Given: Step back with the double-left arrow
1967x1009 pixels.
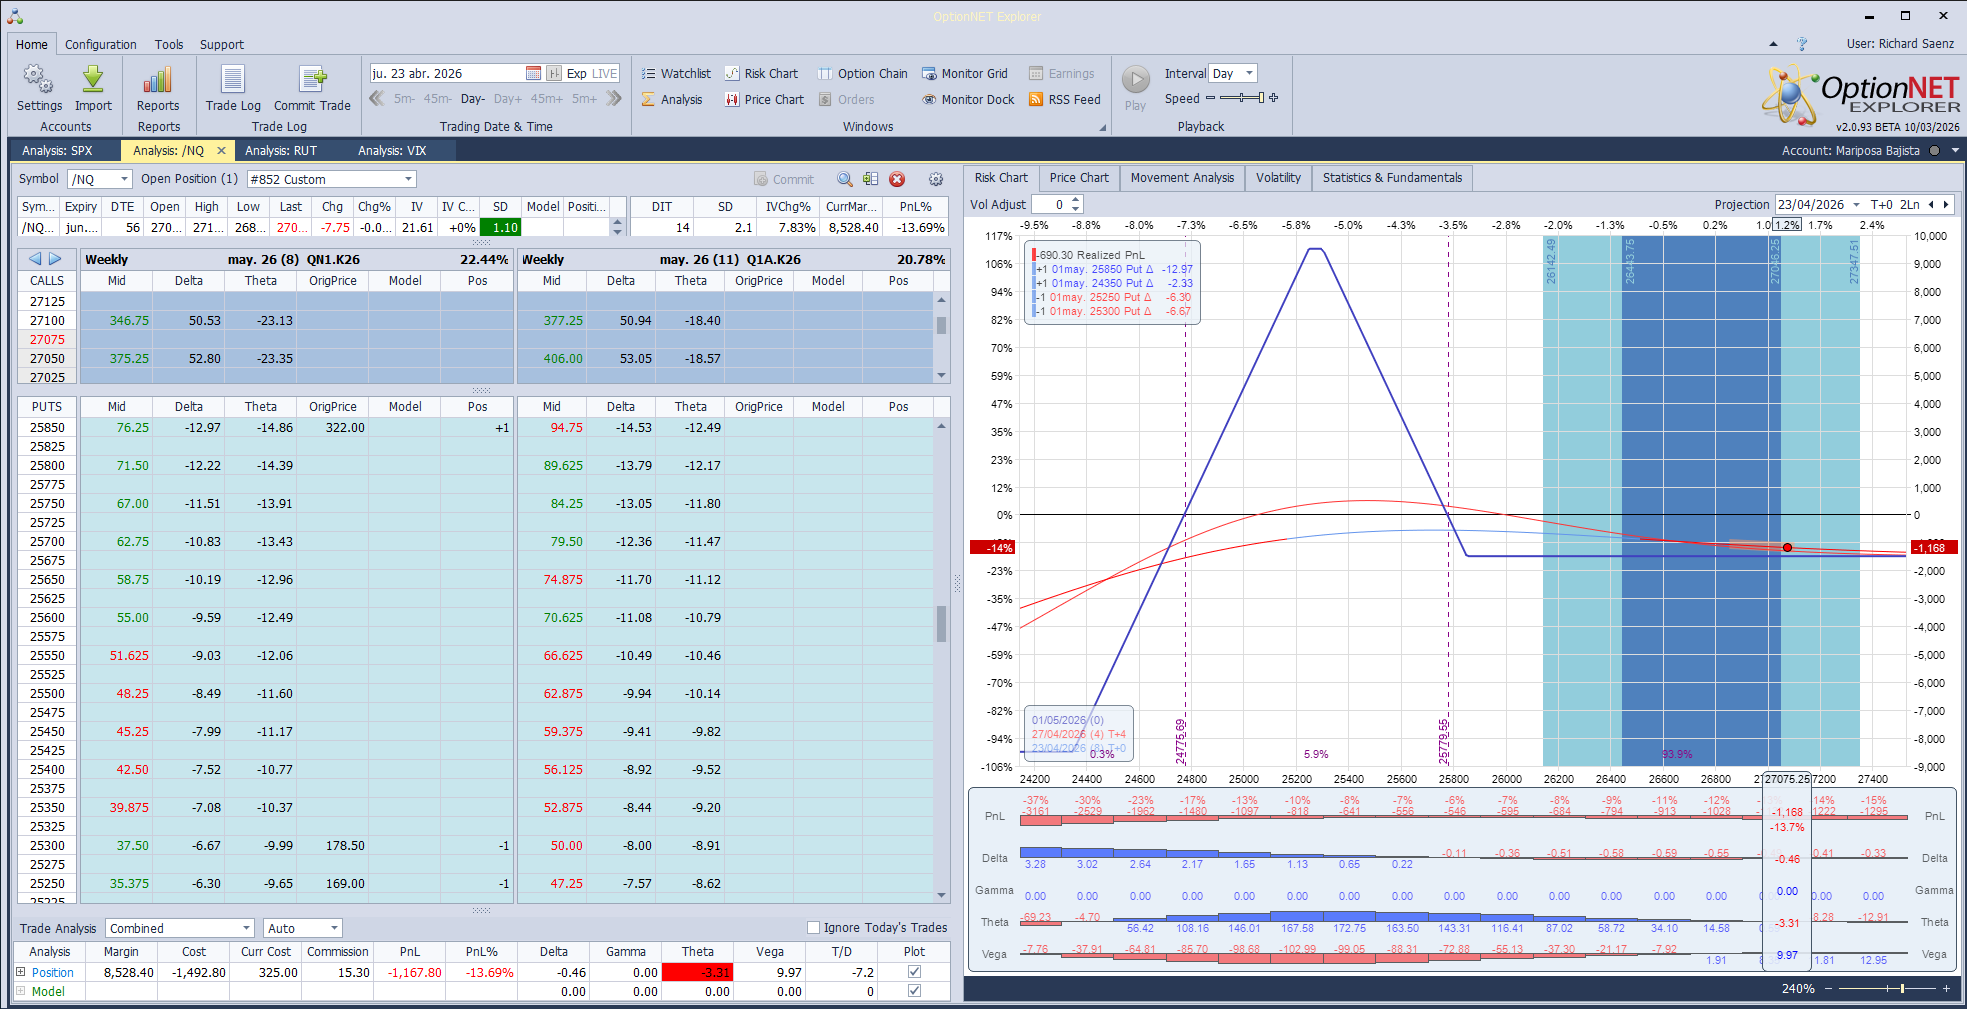Looking at the screenshot, I should click(377, 98).
